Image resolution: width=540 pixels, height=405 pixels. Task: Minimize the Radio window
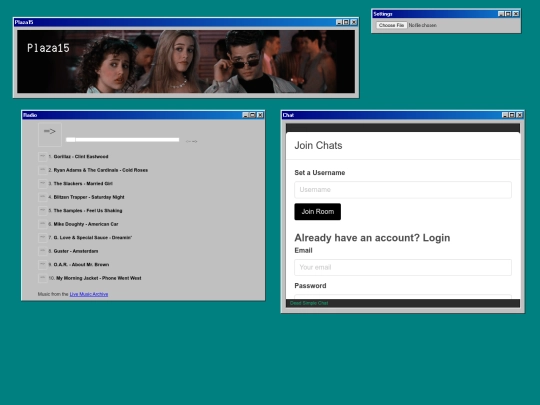(x=246, y=115)
